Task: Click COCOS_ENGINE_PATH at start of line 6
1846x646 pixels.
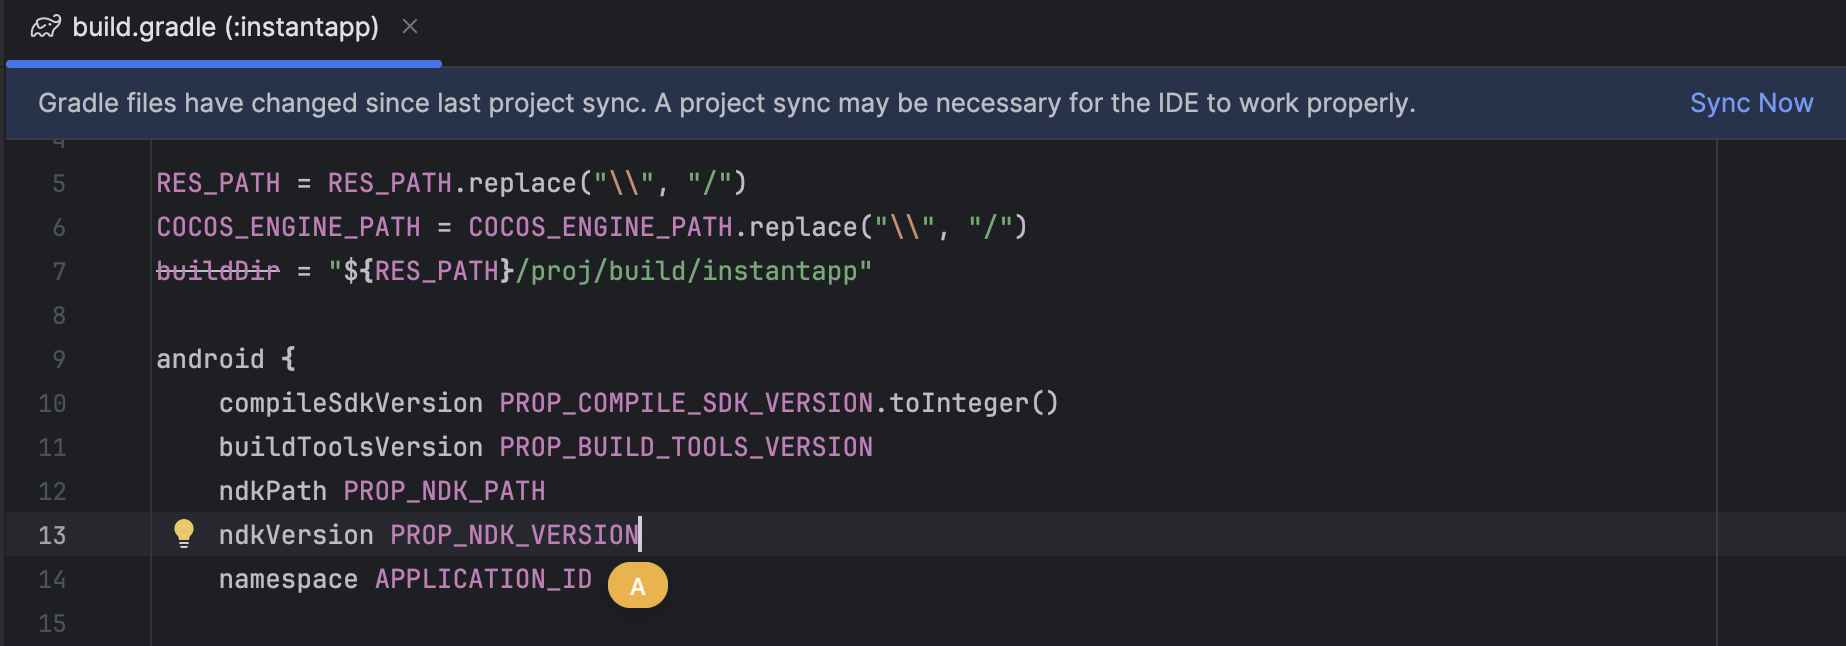Action: [288, 227]
